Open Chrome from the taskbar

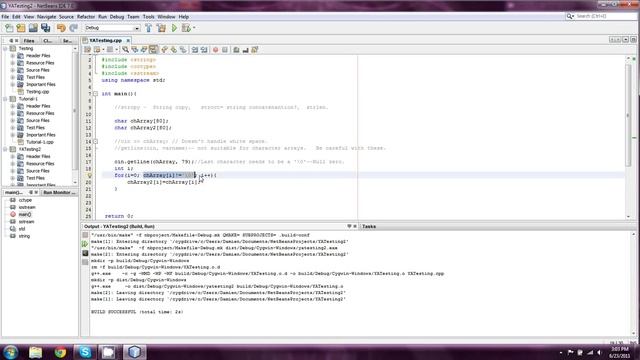[60, 352]
